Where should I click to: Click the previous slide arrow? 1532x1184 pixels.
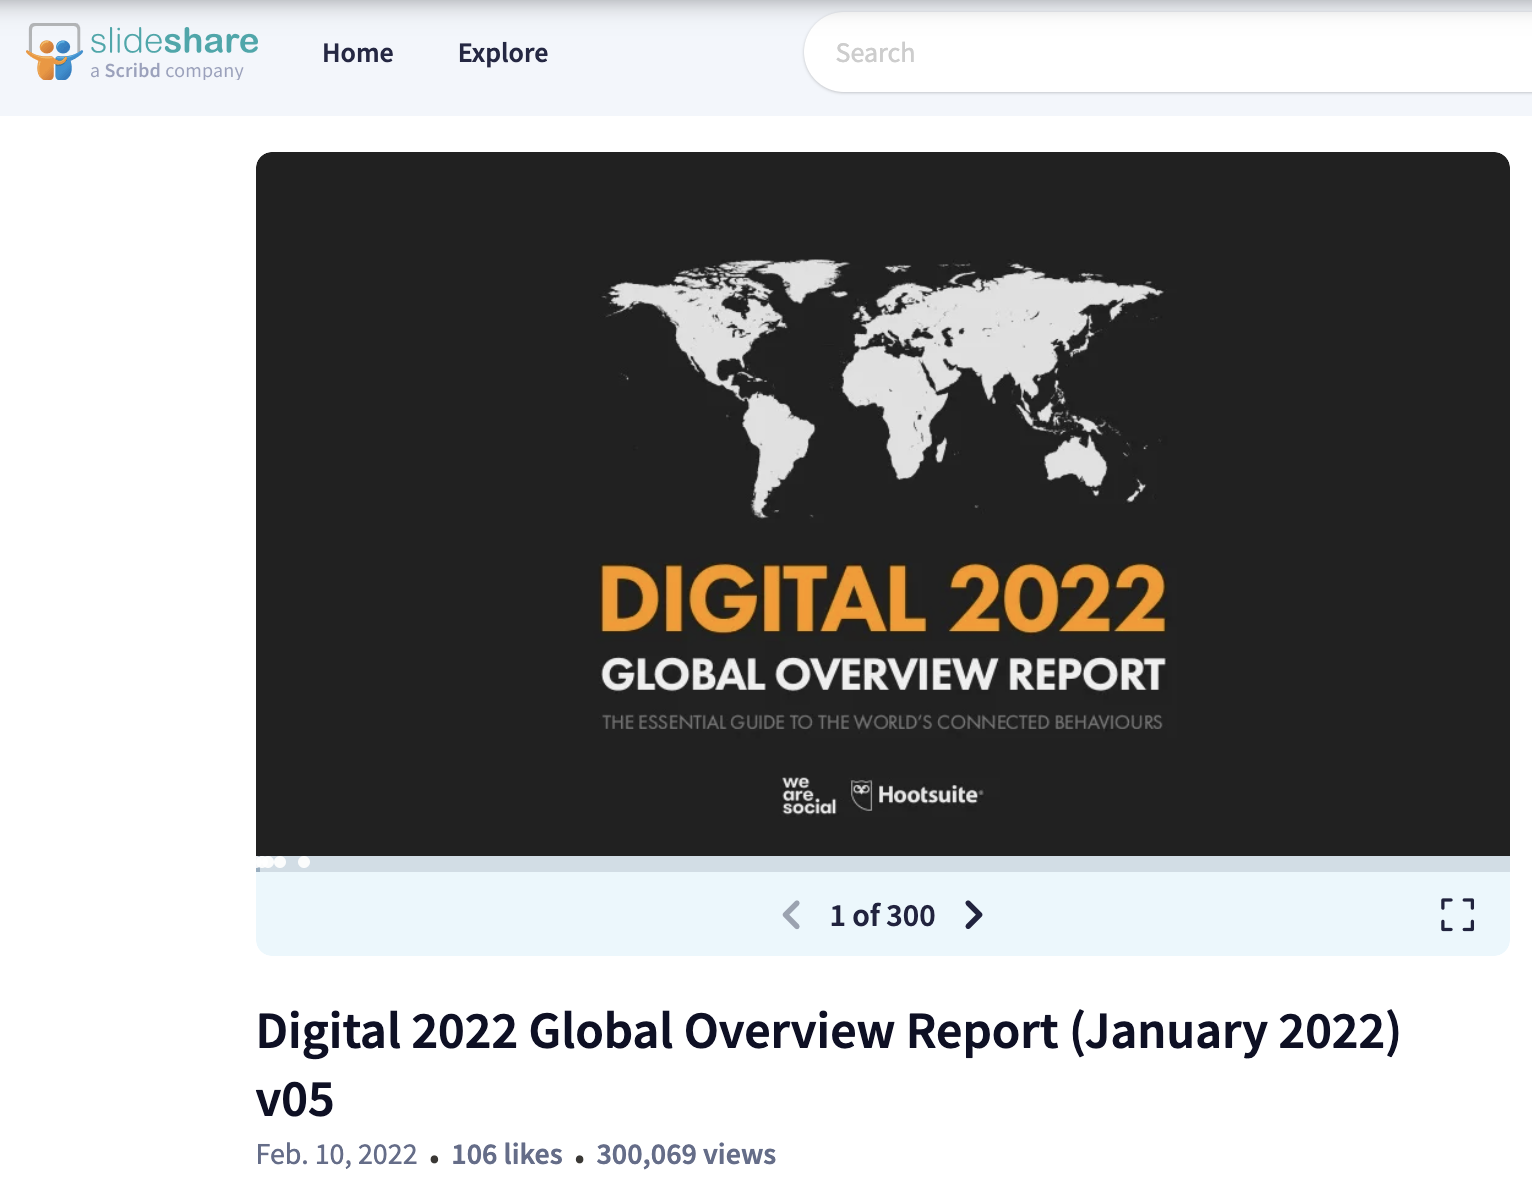pyautogui.click(x=791, y=915)
